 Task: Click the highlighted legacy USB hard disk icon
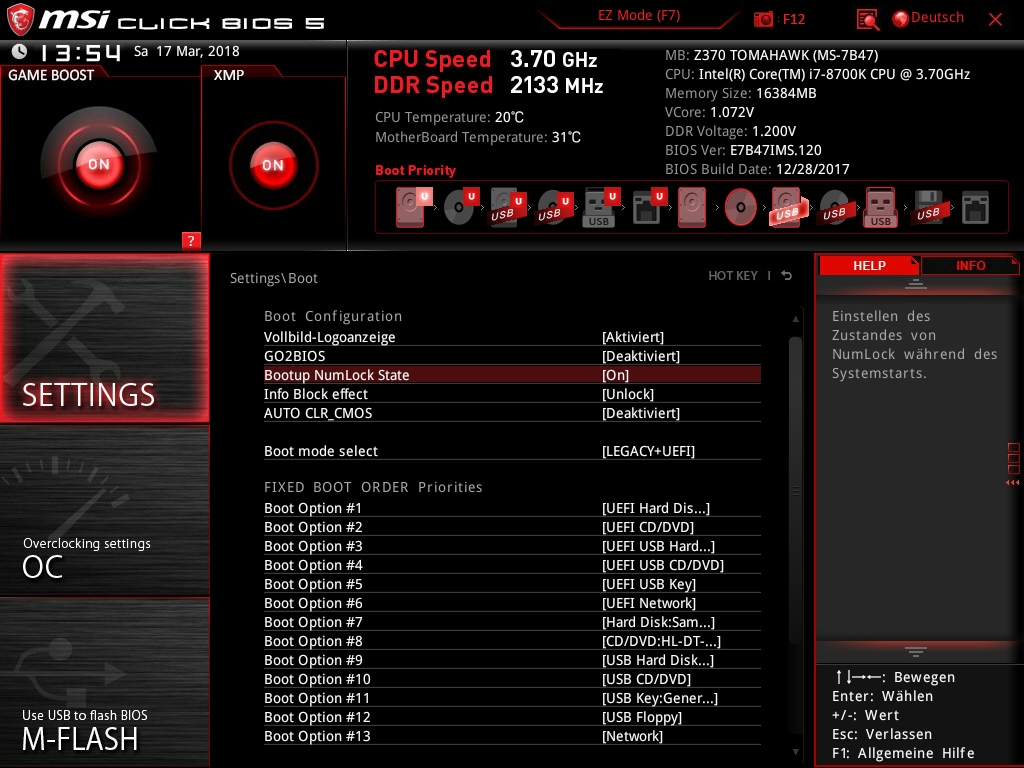(788, 208)
